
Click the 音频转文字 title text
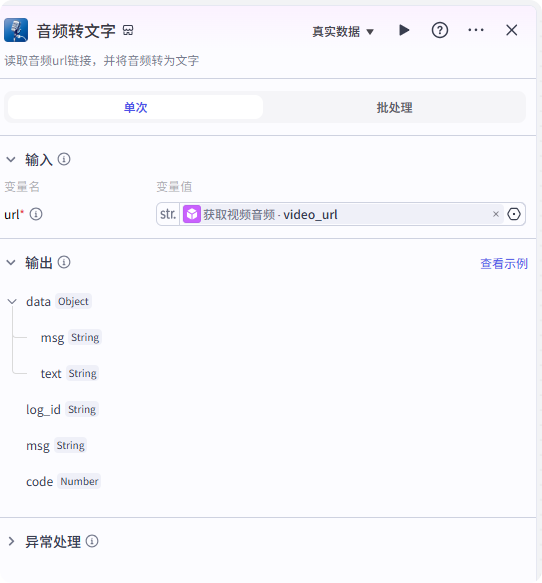click(x=76, y=31)
